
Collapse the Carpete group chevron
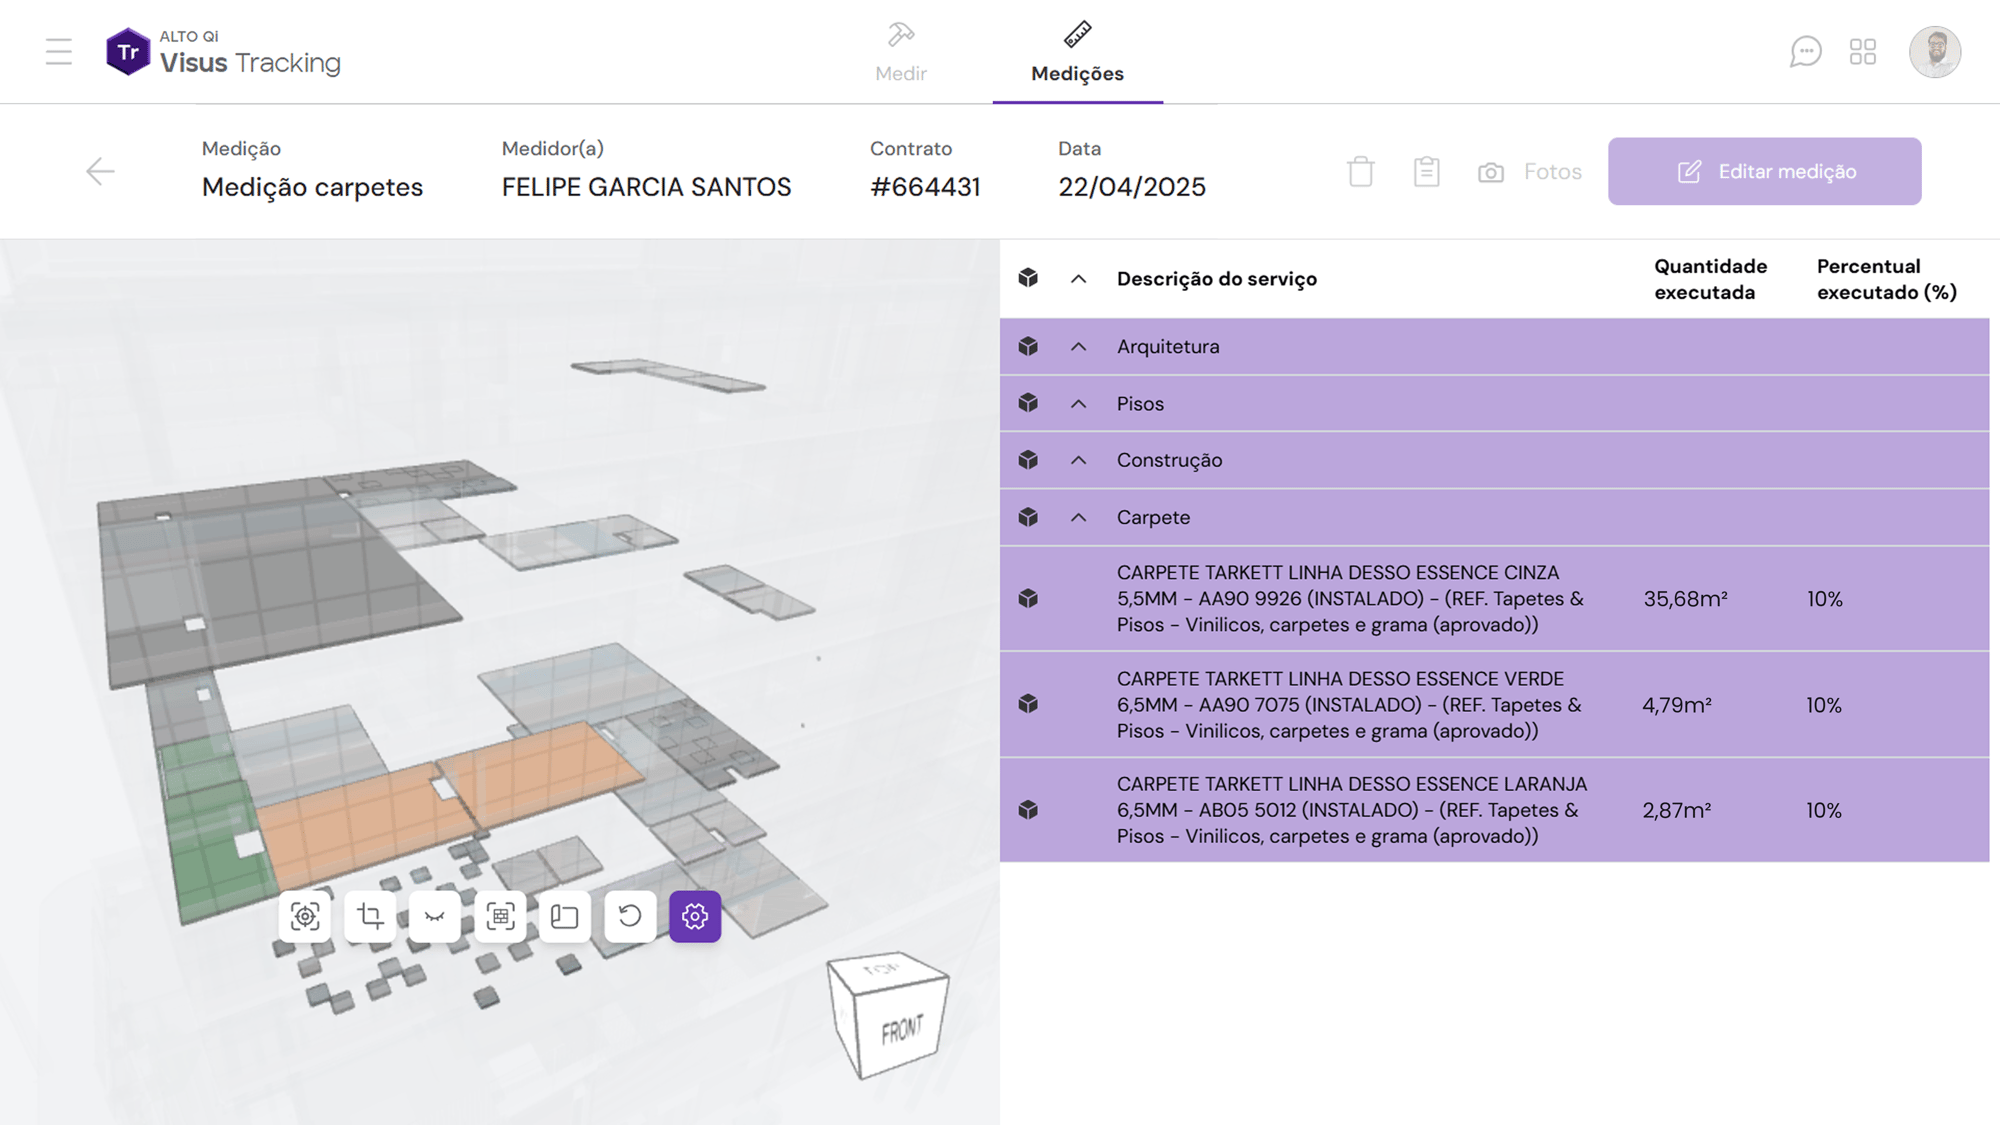tap(1078, 518)
